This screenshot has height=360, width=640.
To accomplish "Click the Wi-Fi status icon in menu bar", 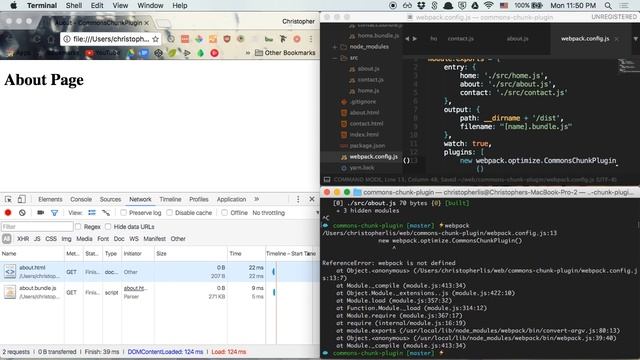I will pyautogui.click(x=489, y=5).
